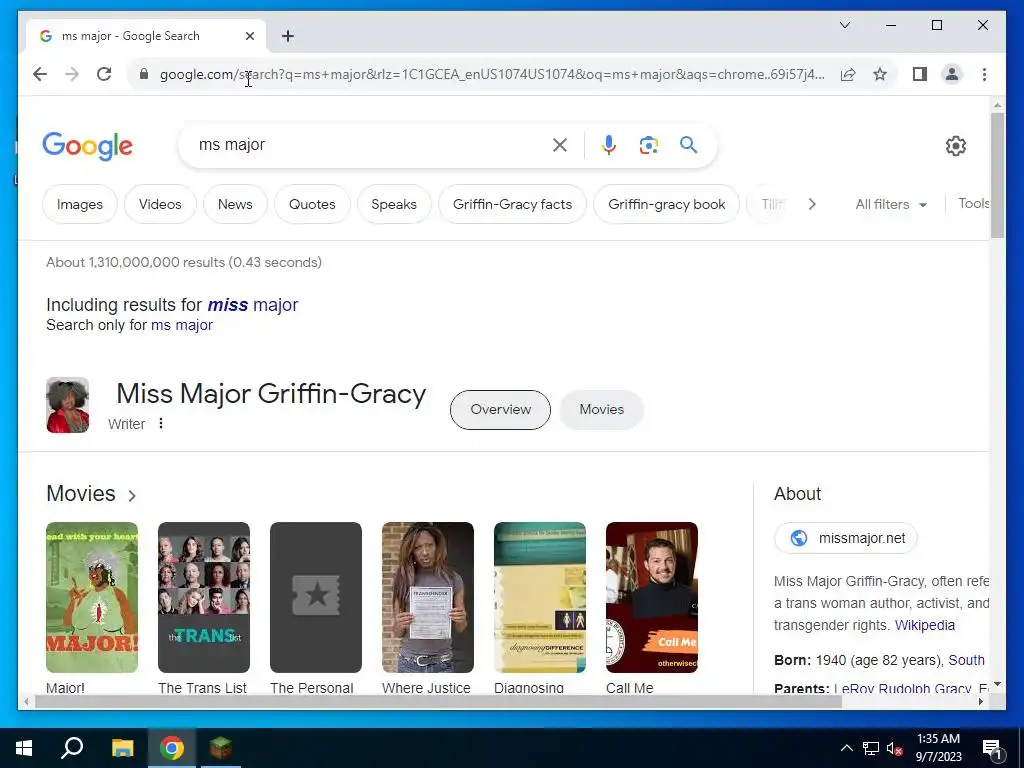Open Chrome profile avatar menu
The width and height of the screenshot is (1024, 768).
[952, 74]
